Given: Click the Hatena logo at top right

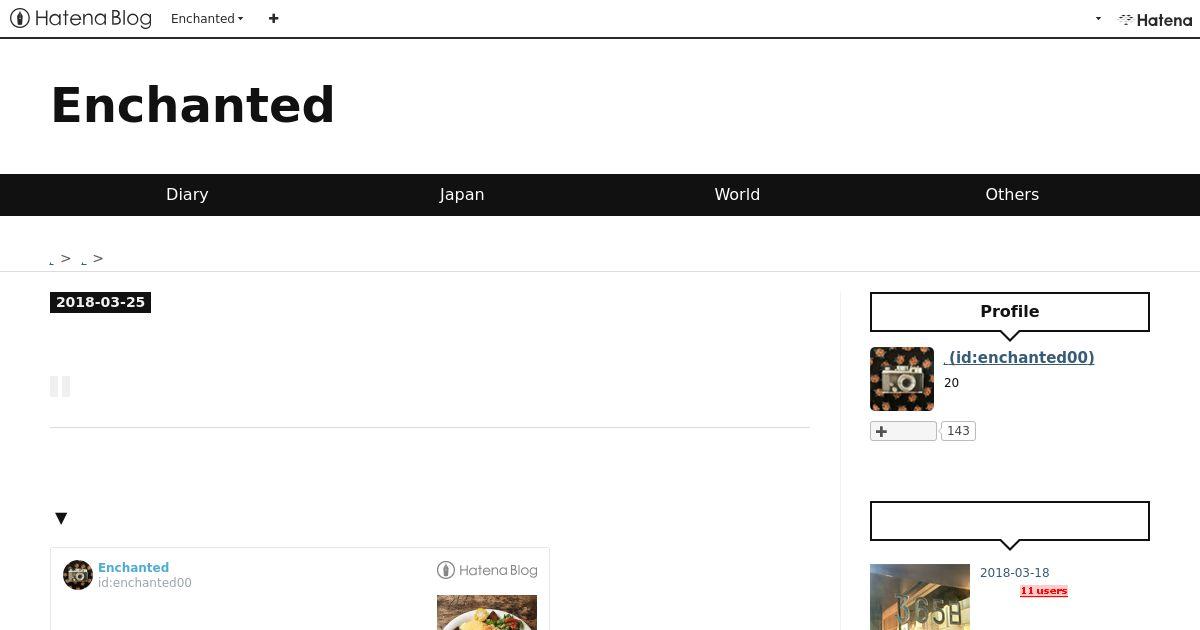Looking at the screenshot, I should (1155, 19).
